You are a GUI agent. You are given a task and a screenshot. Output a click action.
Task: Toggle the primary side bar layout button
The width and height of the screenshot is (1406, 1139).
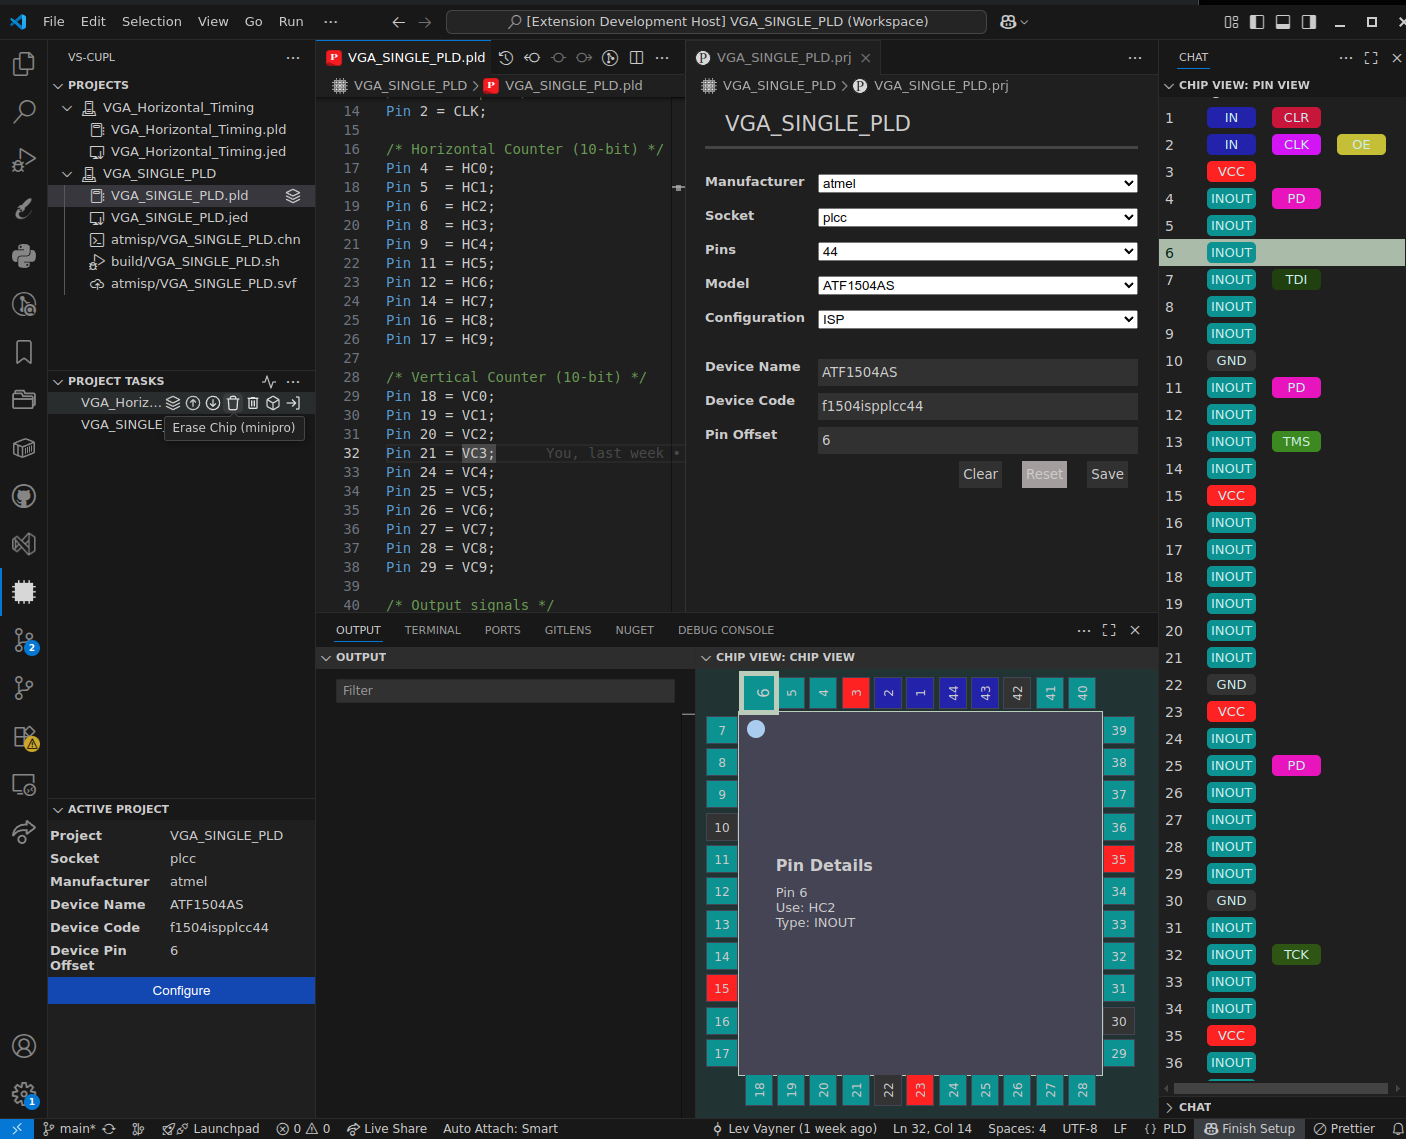point(1257,22)
